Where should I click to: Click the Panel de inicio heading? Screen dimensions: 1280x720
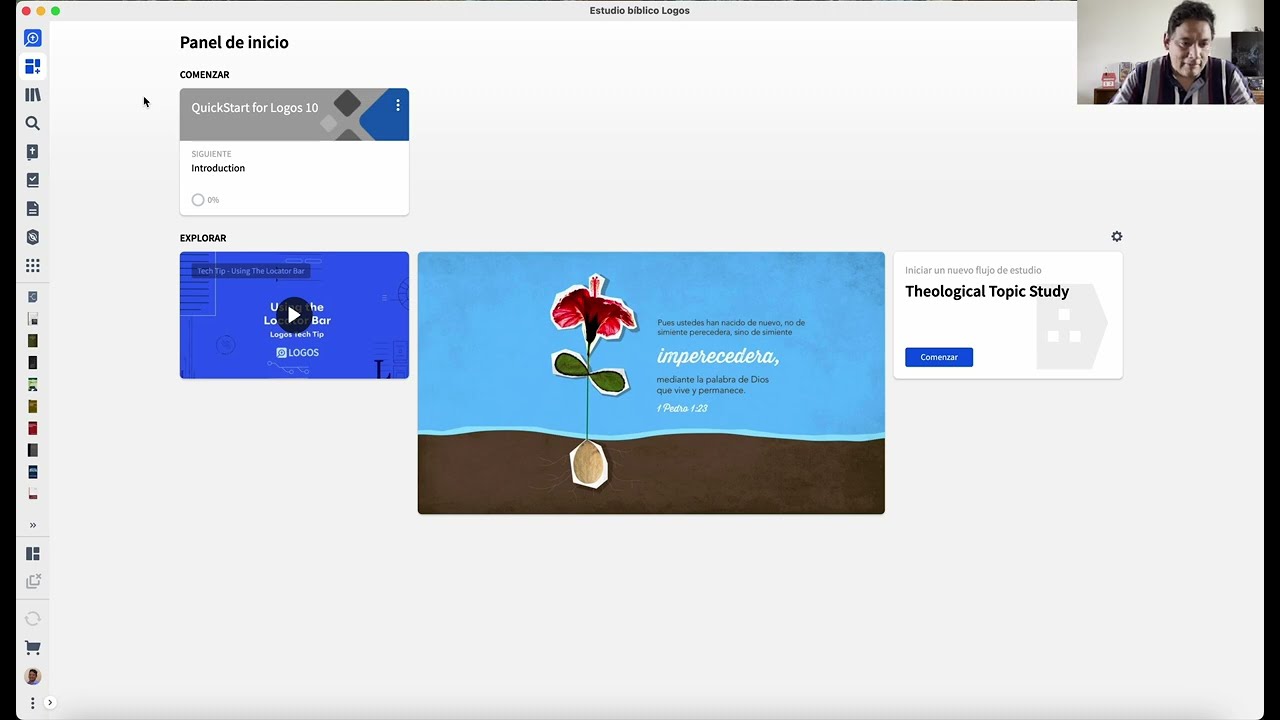tap(234, 42)
